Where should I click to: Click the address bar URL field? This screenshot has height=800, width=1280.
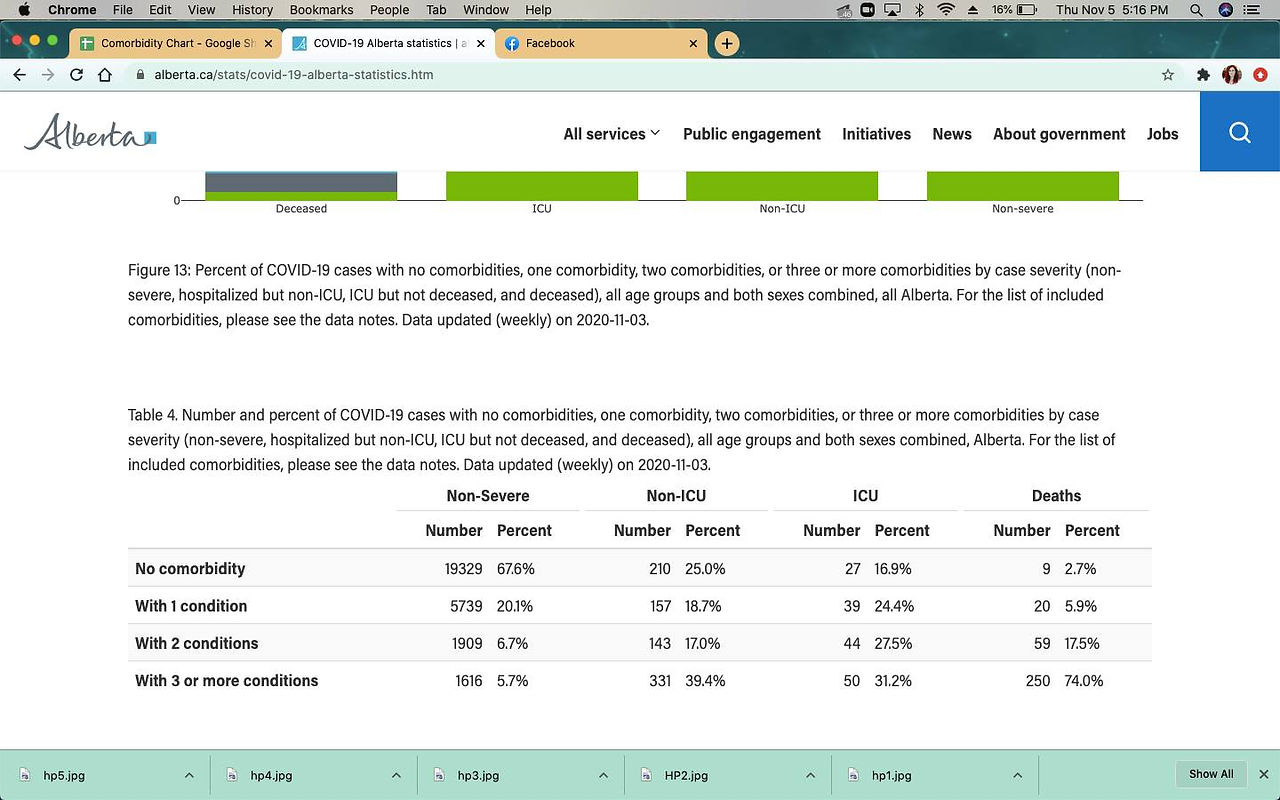(x=640, y=75)
